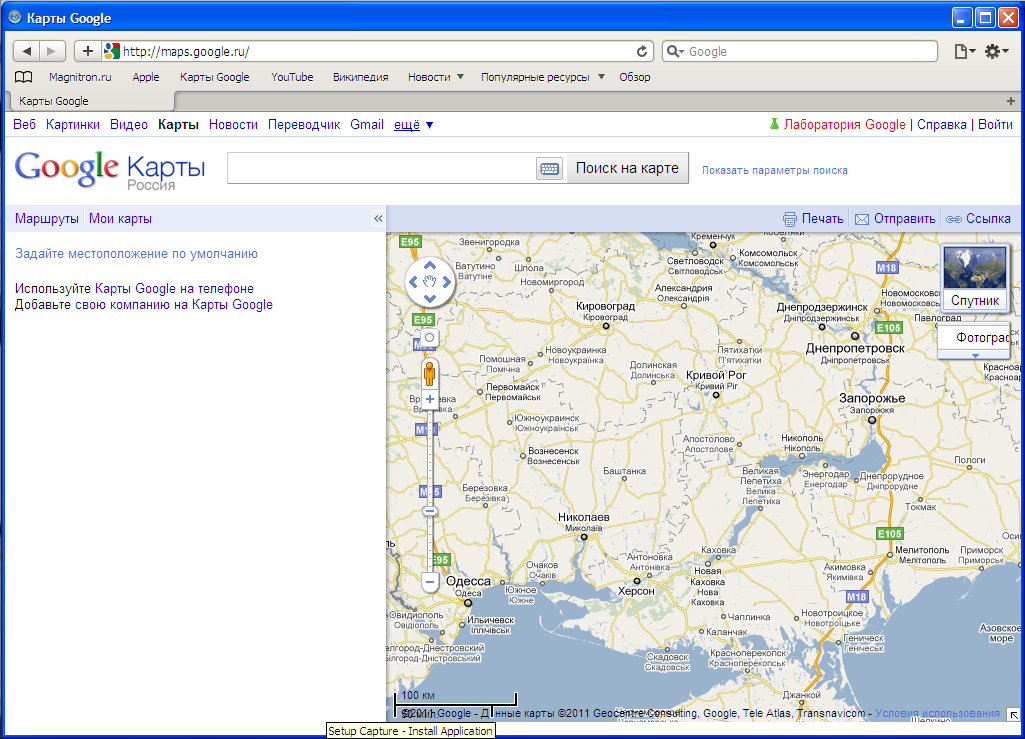
Task: Open the Справка help link
Action: pyautogui.click(x=941, y=124)
